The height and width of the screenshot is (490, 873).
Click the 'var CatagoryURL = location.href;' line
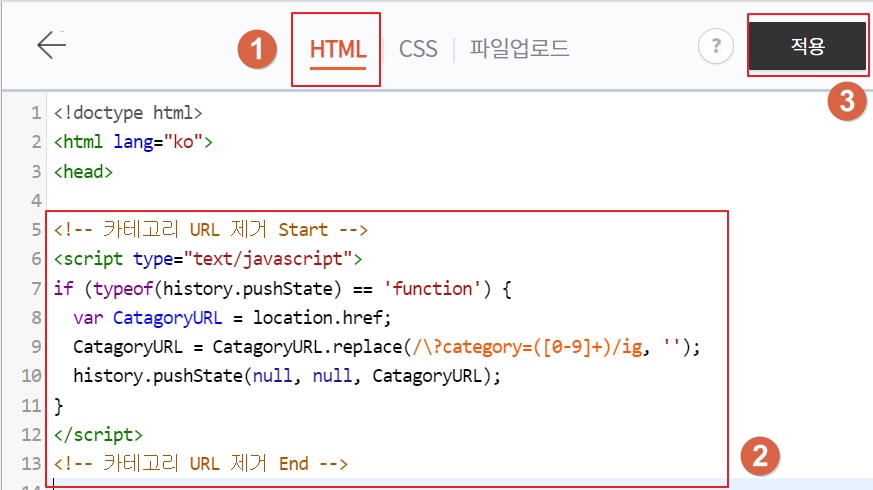coord(232,318)
